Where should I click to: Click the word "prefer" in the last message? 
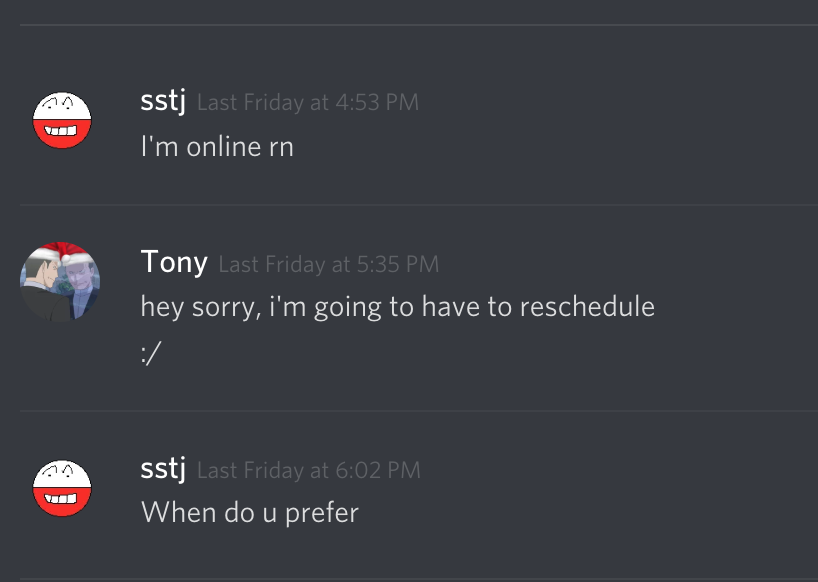coord(322,514)
